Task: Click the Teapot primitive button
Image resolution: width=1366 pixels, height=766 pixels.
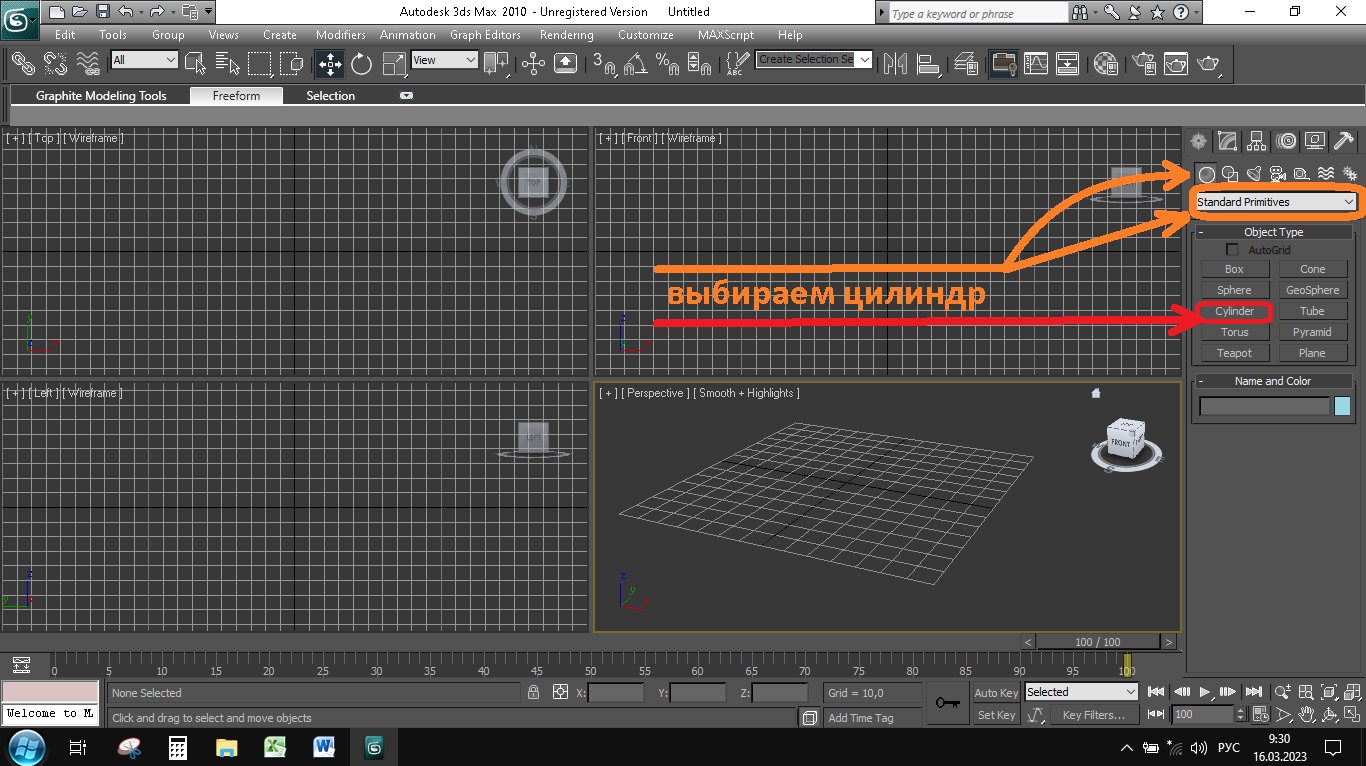Action: pos(1235,353)
